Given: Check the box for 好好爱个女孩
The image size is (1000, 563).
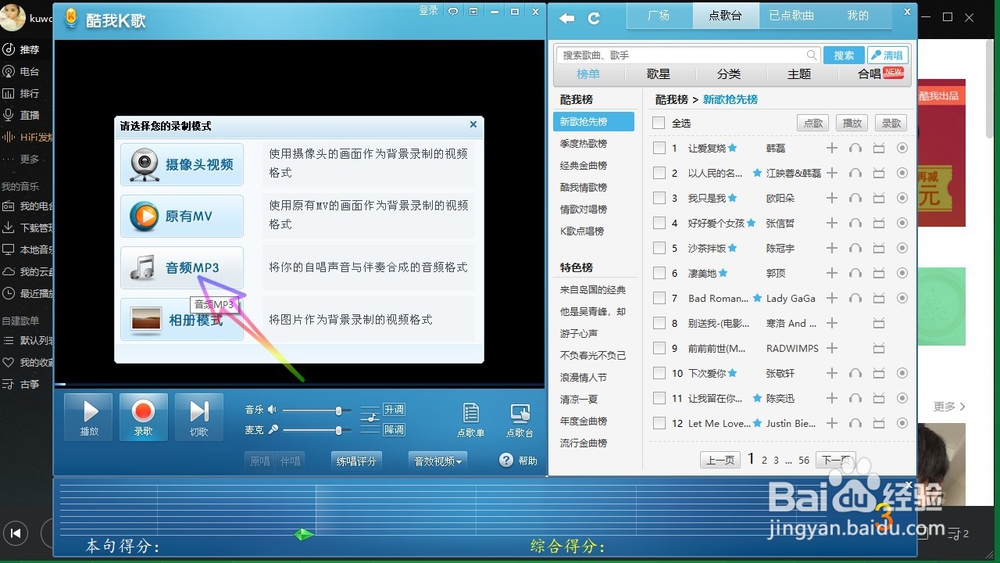Looking at the screenshot, I should point(659,223).
